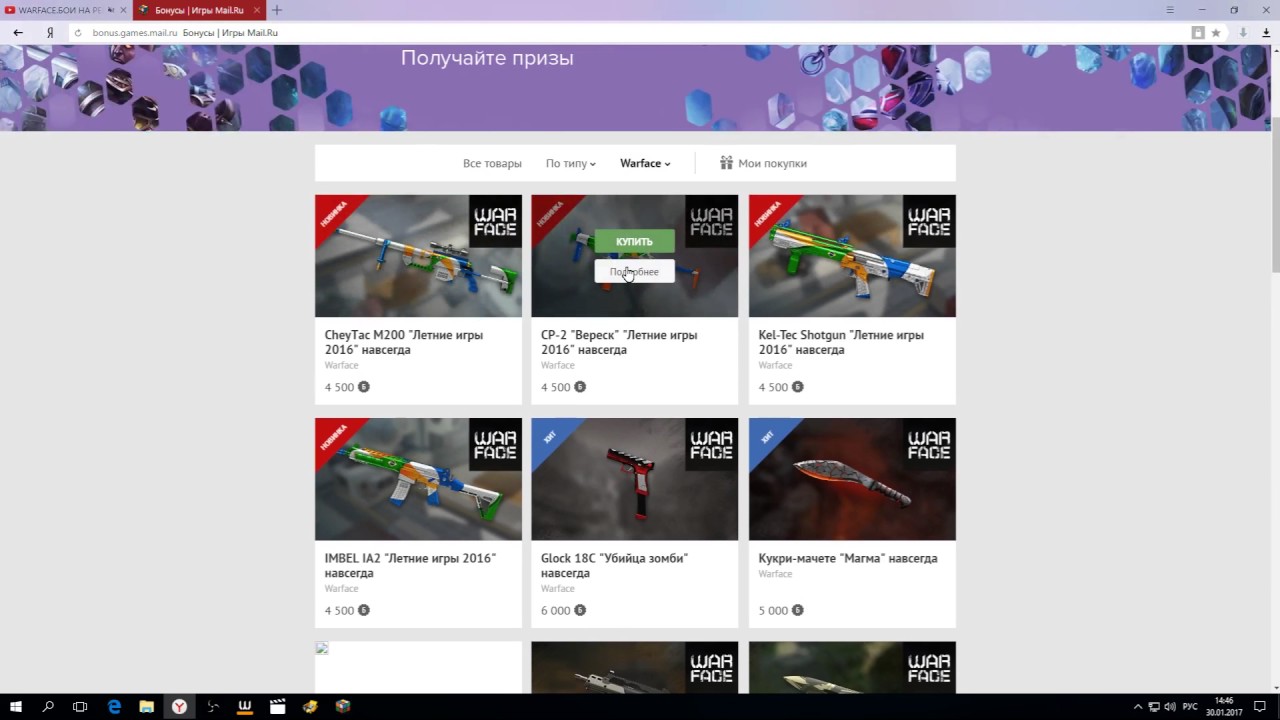1280x720 pixels.
Task: Click the gift icon beside Мои покупки
Action: point(726,163)
